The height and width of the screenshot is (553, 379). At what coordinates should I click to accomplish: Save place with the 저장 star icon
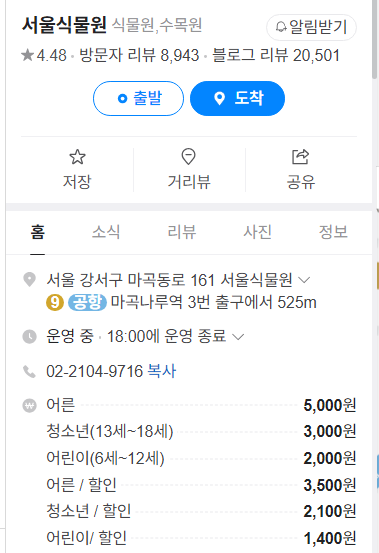(77, 157)
